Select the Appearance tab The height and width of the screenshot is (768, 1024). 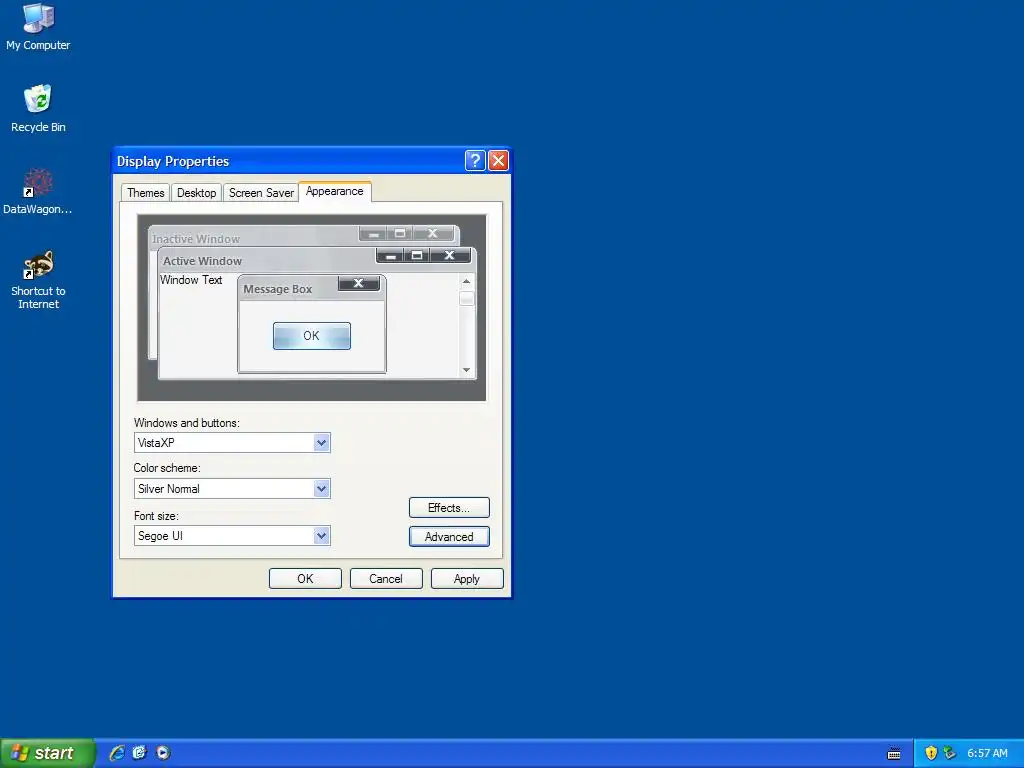(x=335, y=191)
